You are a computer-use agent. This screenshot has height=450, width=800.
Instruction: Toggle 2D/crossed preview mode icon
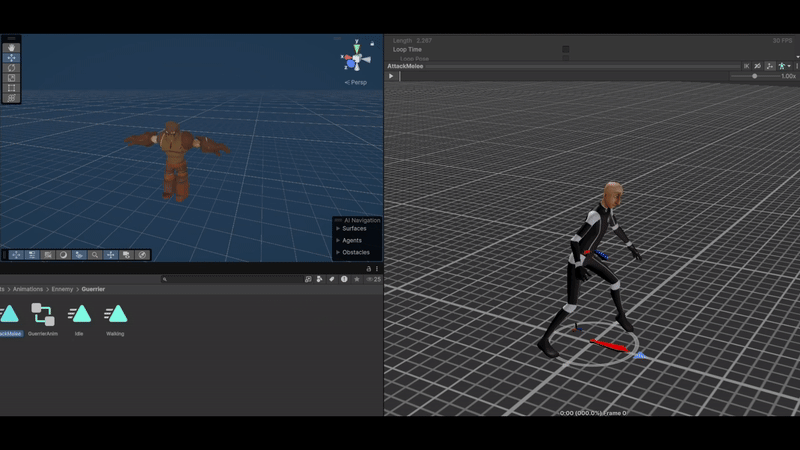pyautogui.click(x=758, y=66)
